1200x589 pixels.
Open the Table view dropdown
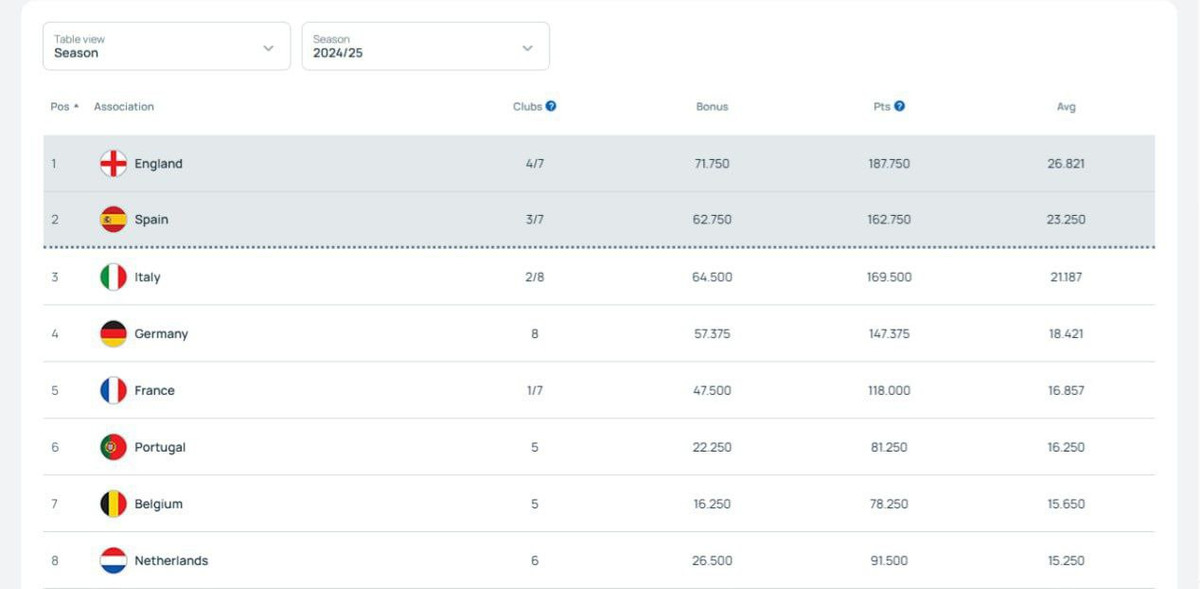(166, 47)
